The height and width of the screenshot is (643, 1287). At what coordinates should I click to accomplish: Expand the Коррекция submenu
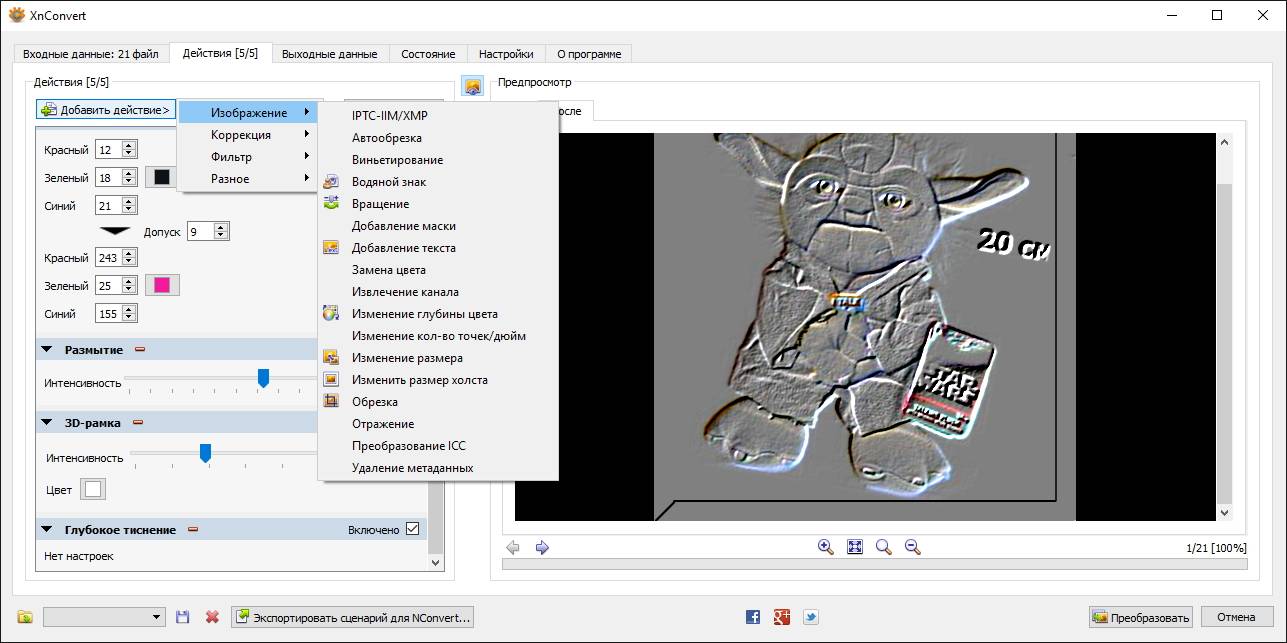point(248,135)
